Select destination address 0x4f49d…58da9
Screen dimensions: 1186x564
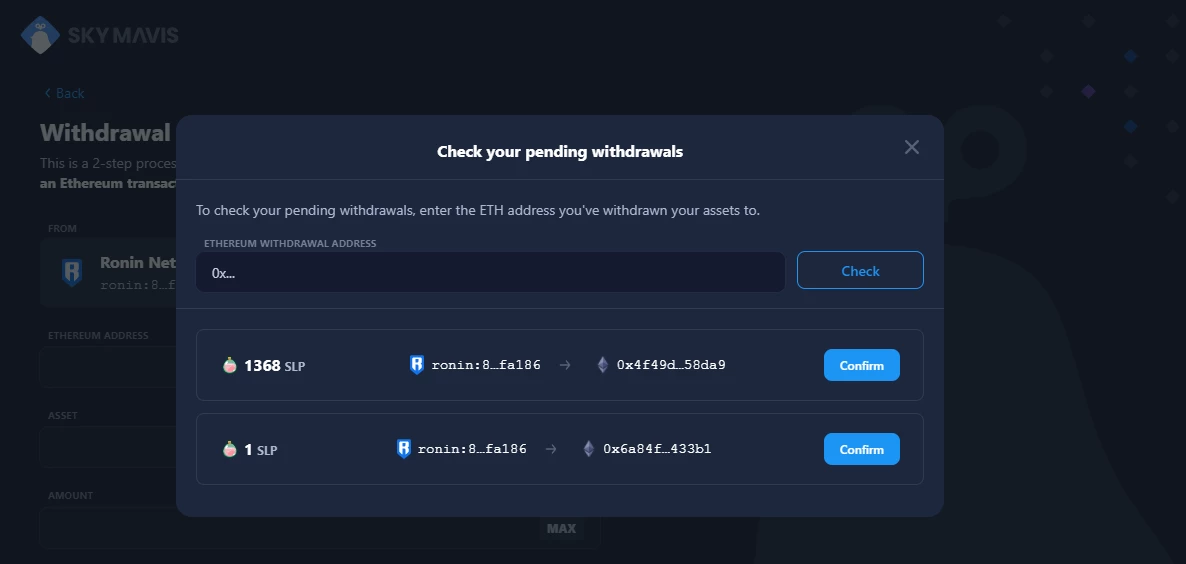click(x=671, y=365)
